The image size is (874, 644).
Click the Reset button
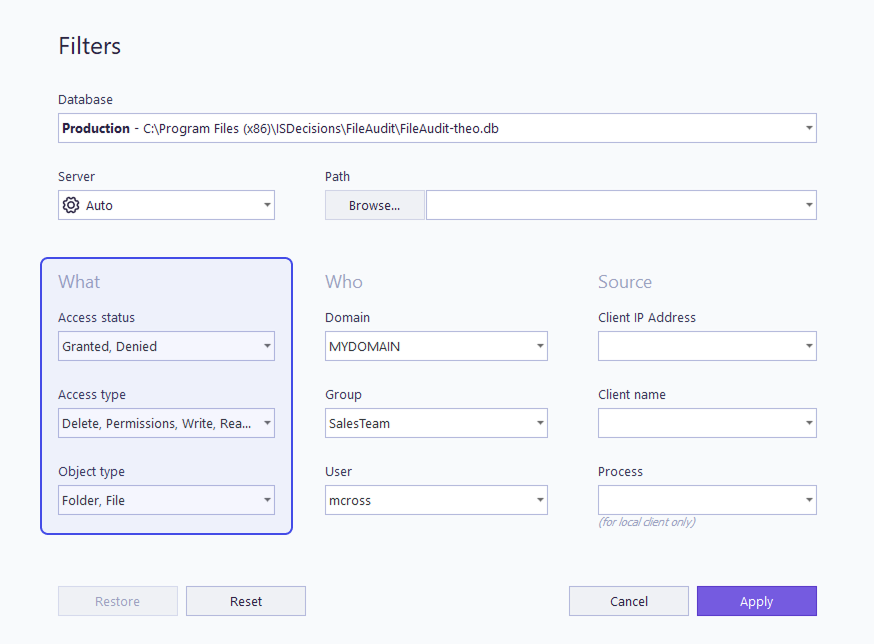(246, 601)
